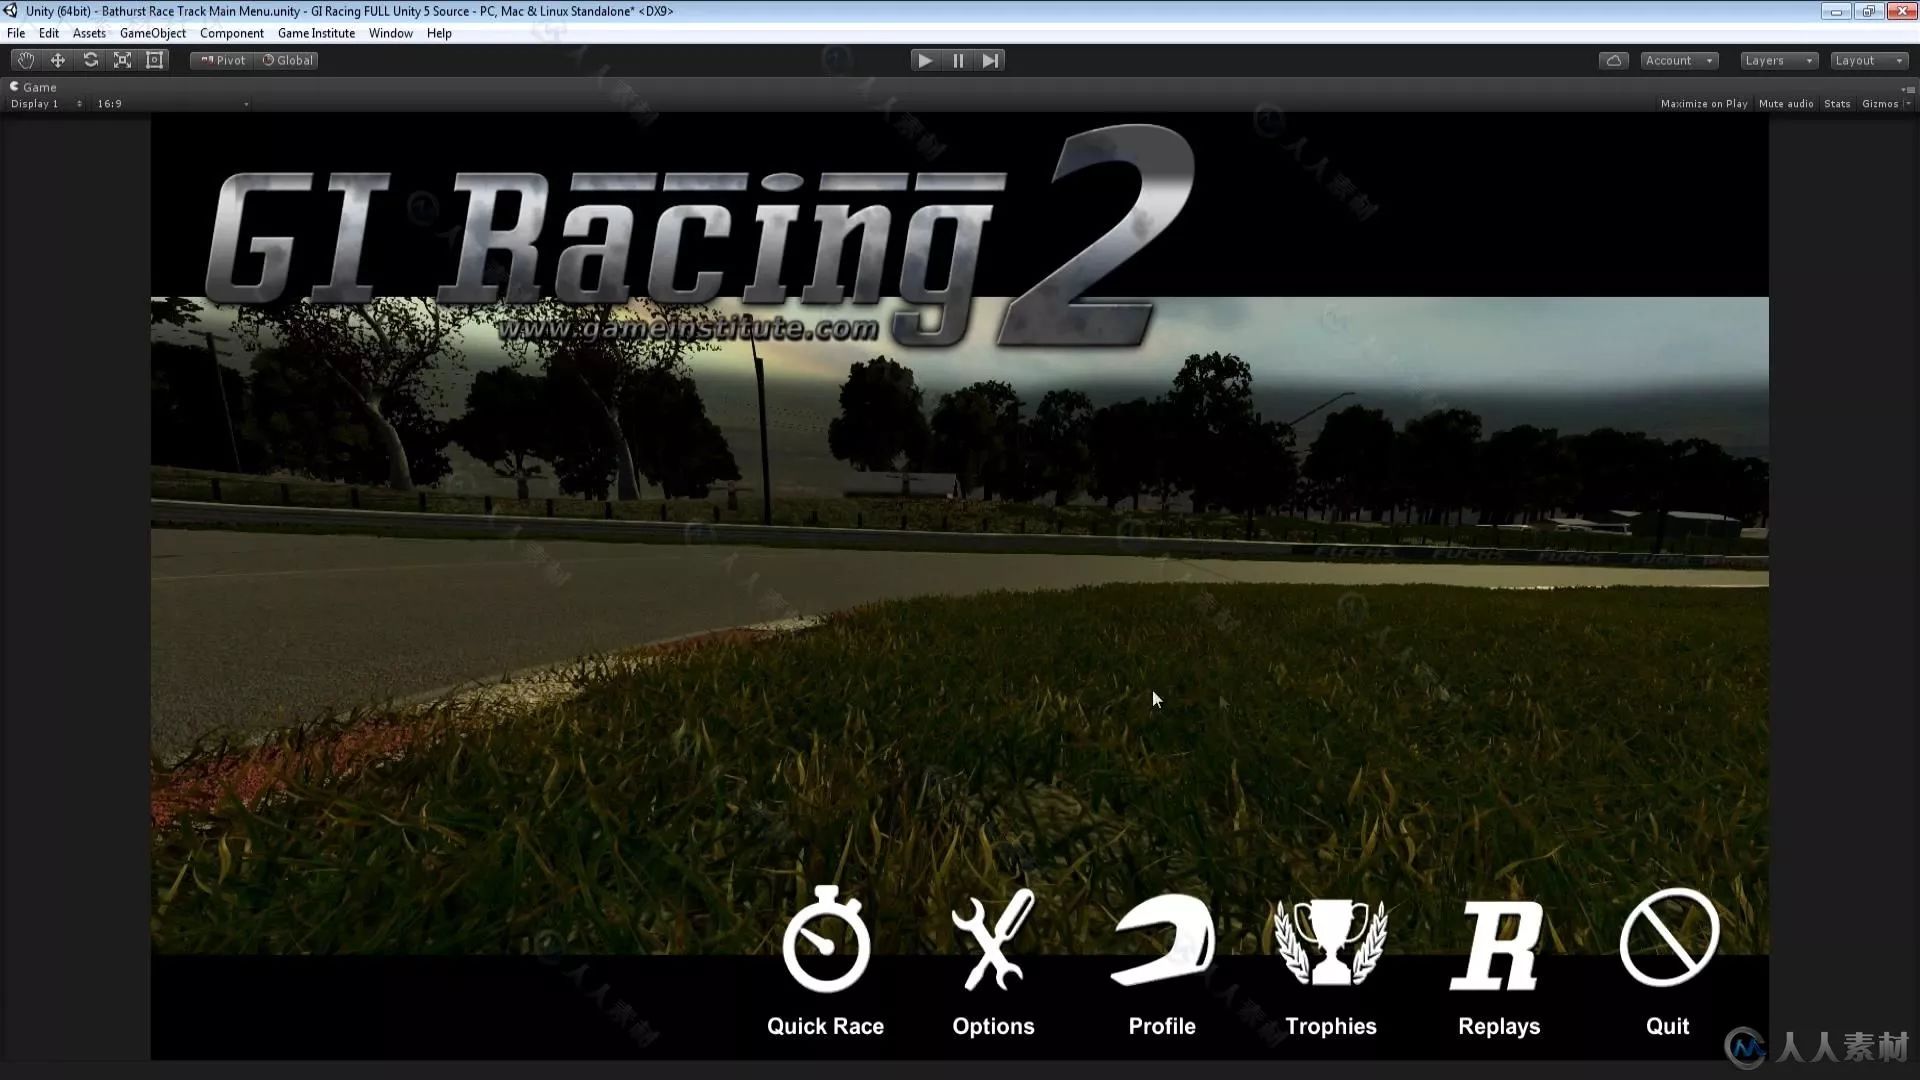
Task: Click the Trophies cup icon
Action: (1331, 941)
